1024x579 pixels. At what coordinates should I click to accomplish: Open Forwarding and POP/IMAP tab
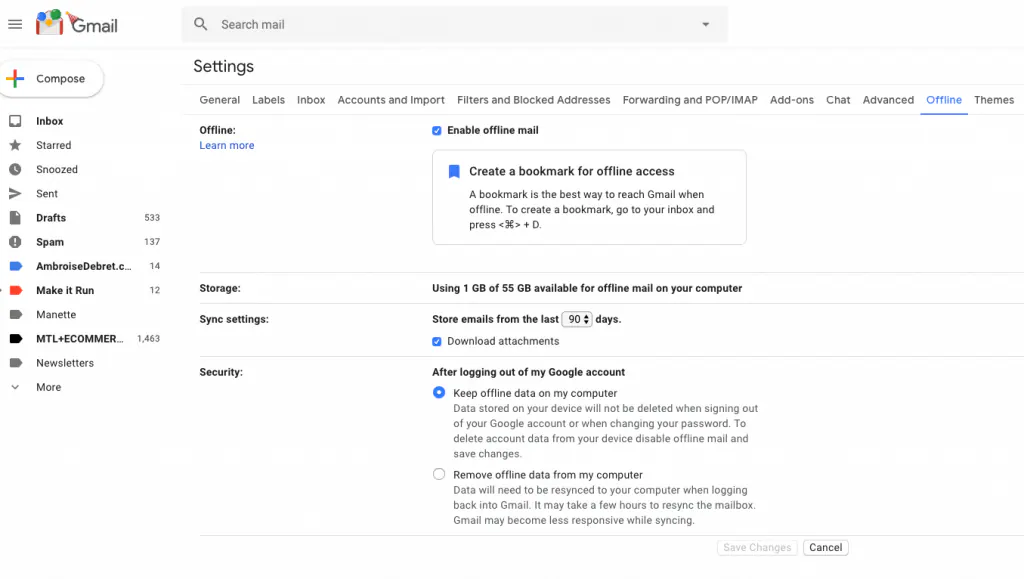(x=690, y=100)
